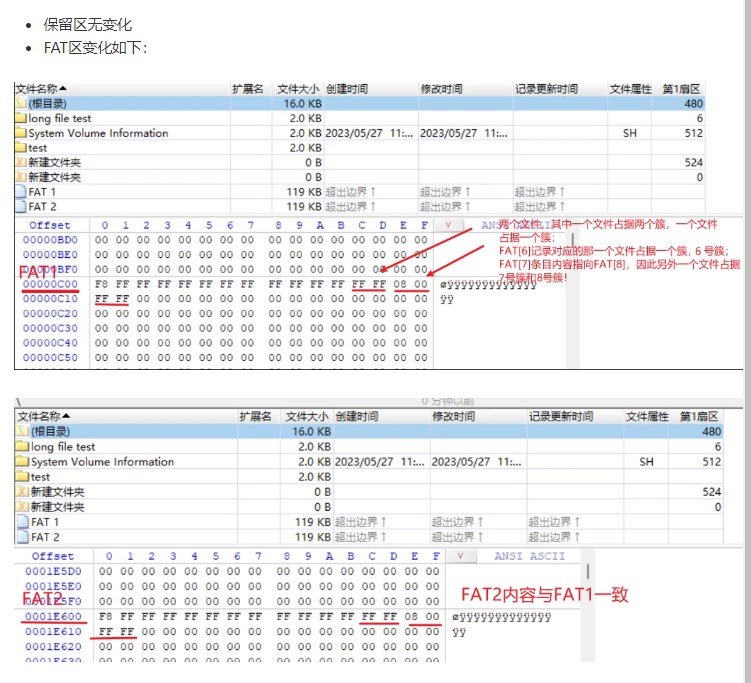Image resolution: width=751 pixels, height=683 pixels.
Task: Sort by 文件名称 column header in FAT2 screenshot
Action: point(44,416)
